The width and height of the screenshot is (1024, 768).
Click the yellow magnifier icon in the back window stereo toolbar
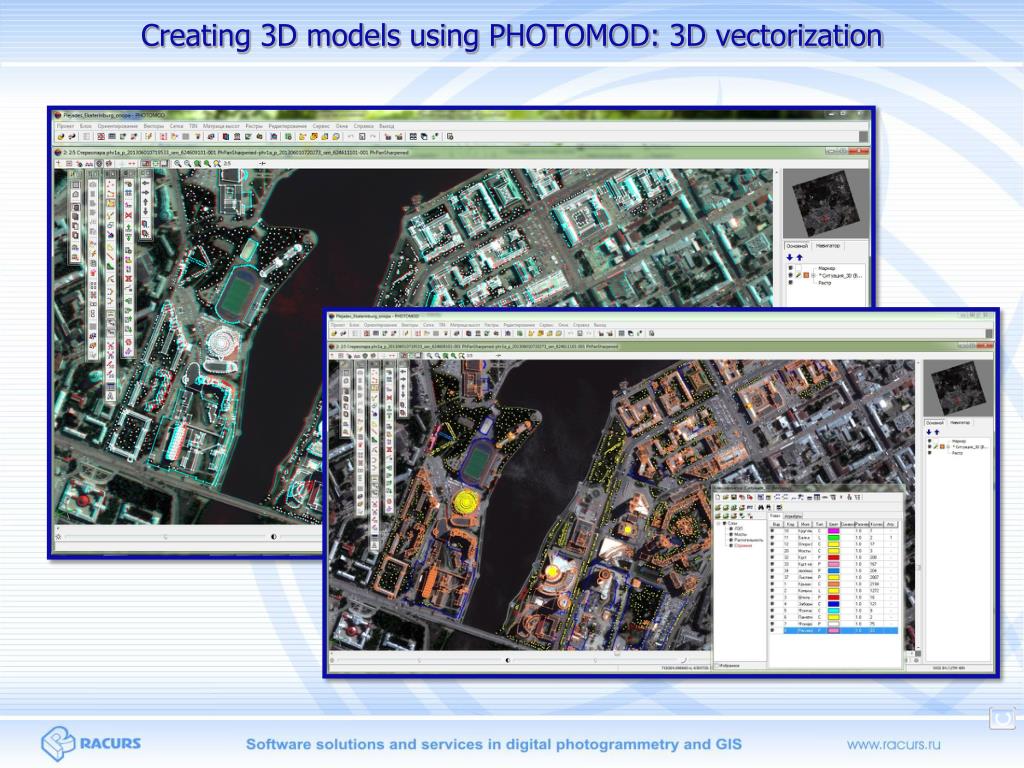click(217, 163)
